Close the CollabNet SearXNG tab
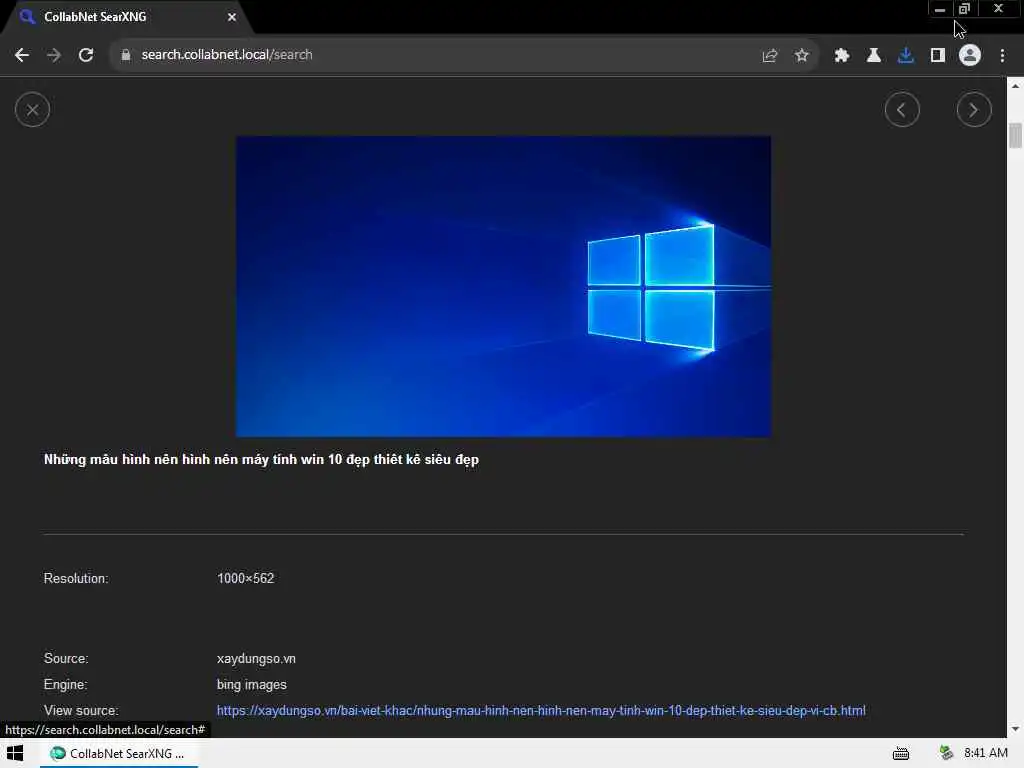This screenshot has width=1024, height=768. tap(232, 17)
